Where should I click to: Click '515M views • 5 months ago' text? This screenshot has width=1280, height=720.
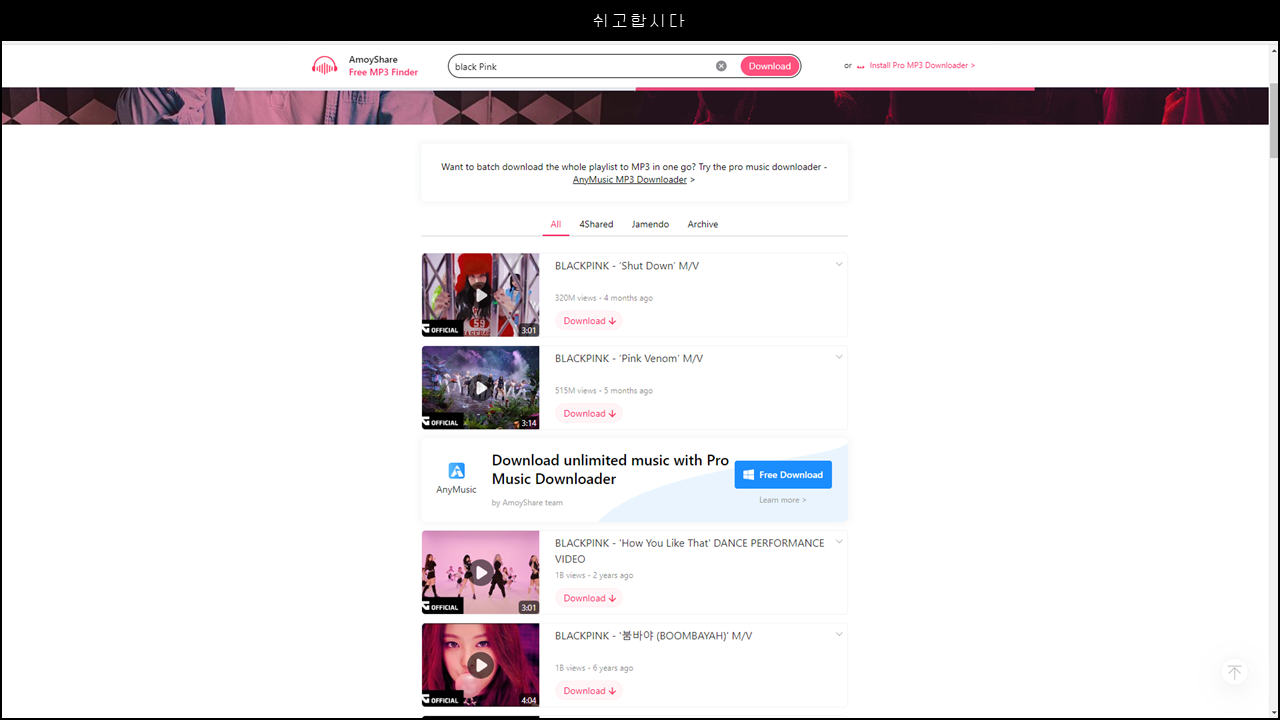[604, 391]
